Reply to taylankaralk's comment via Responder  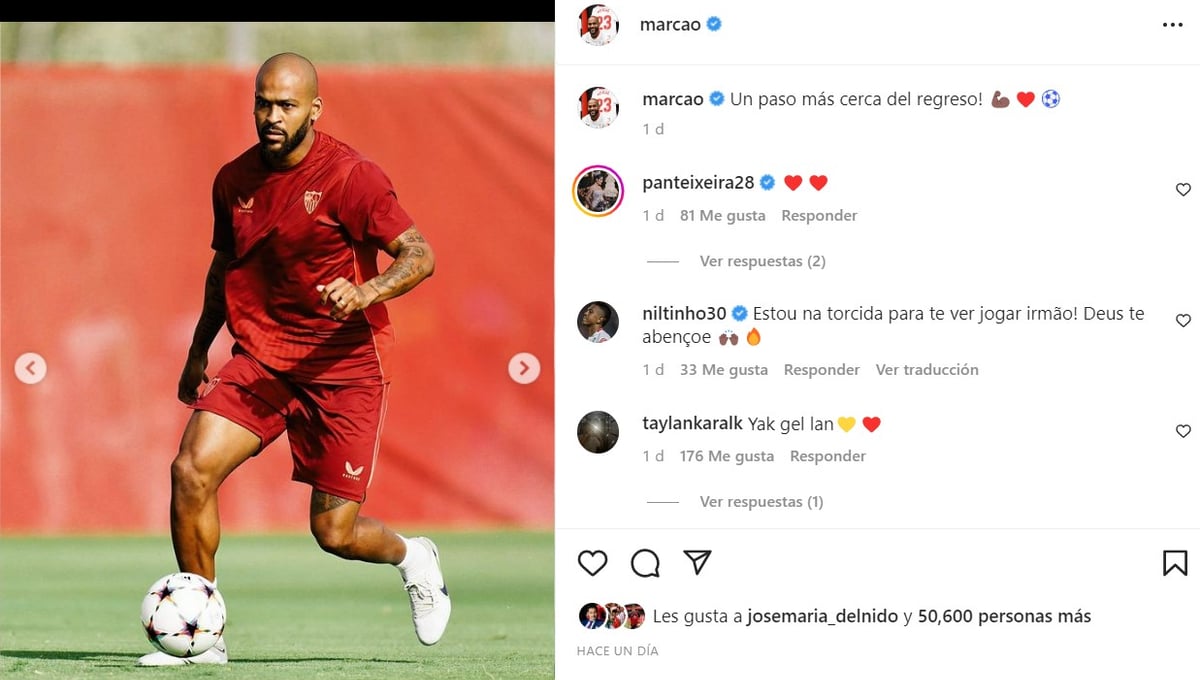pos(828,456)
